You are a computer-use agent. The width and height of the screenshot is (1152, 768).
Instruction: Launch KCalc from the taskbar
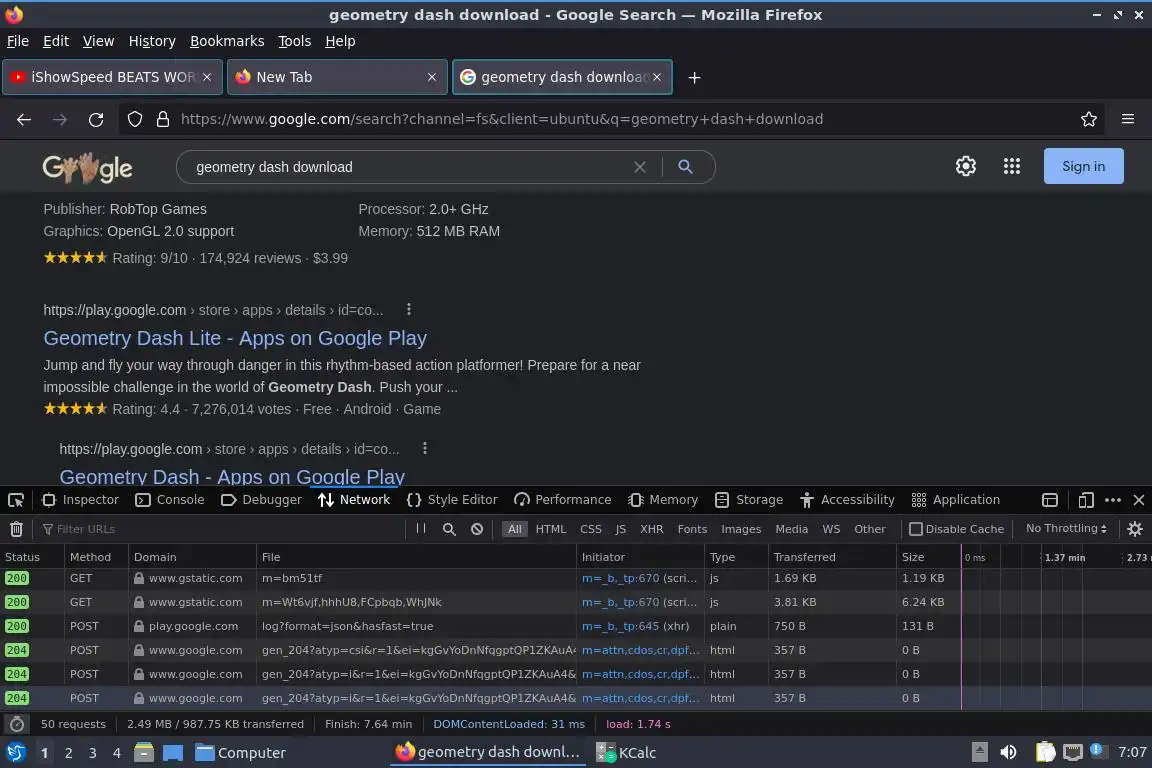[626, 753]
